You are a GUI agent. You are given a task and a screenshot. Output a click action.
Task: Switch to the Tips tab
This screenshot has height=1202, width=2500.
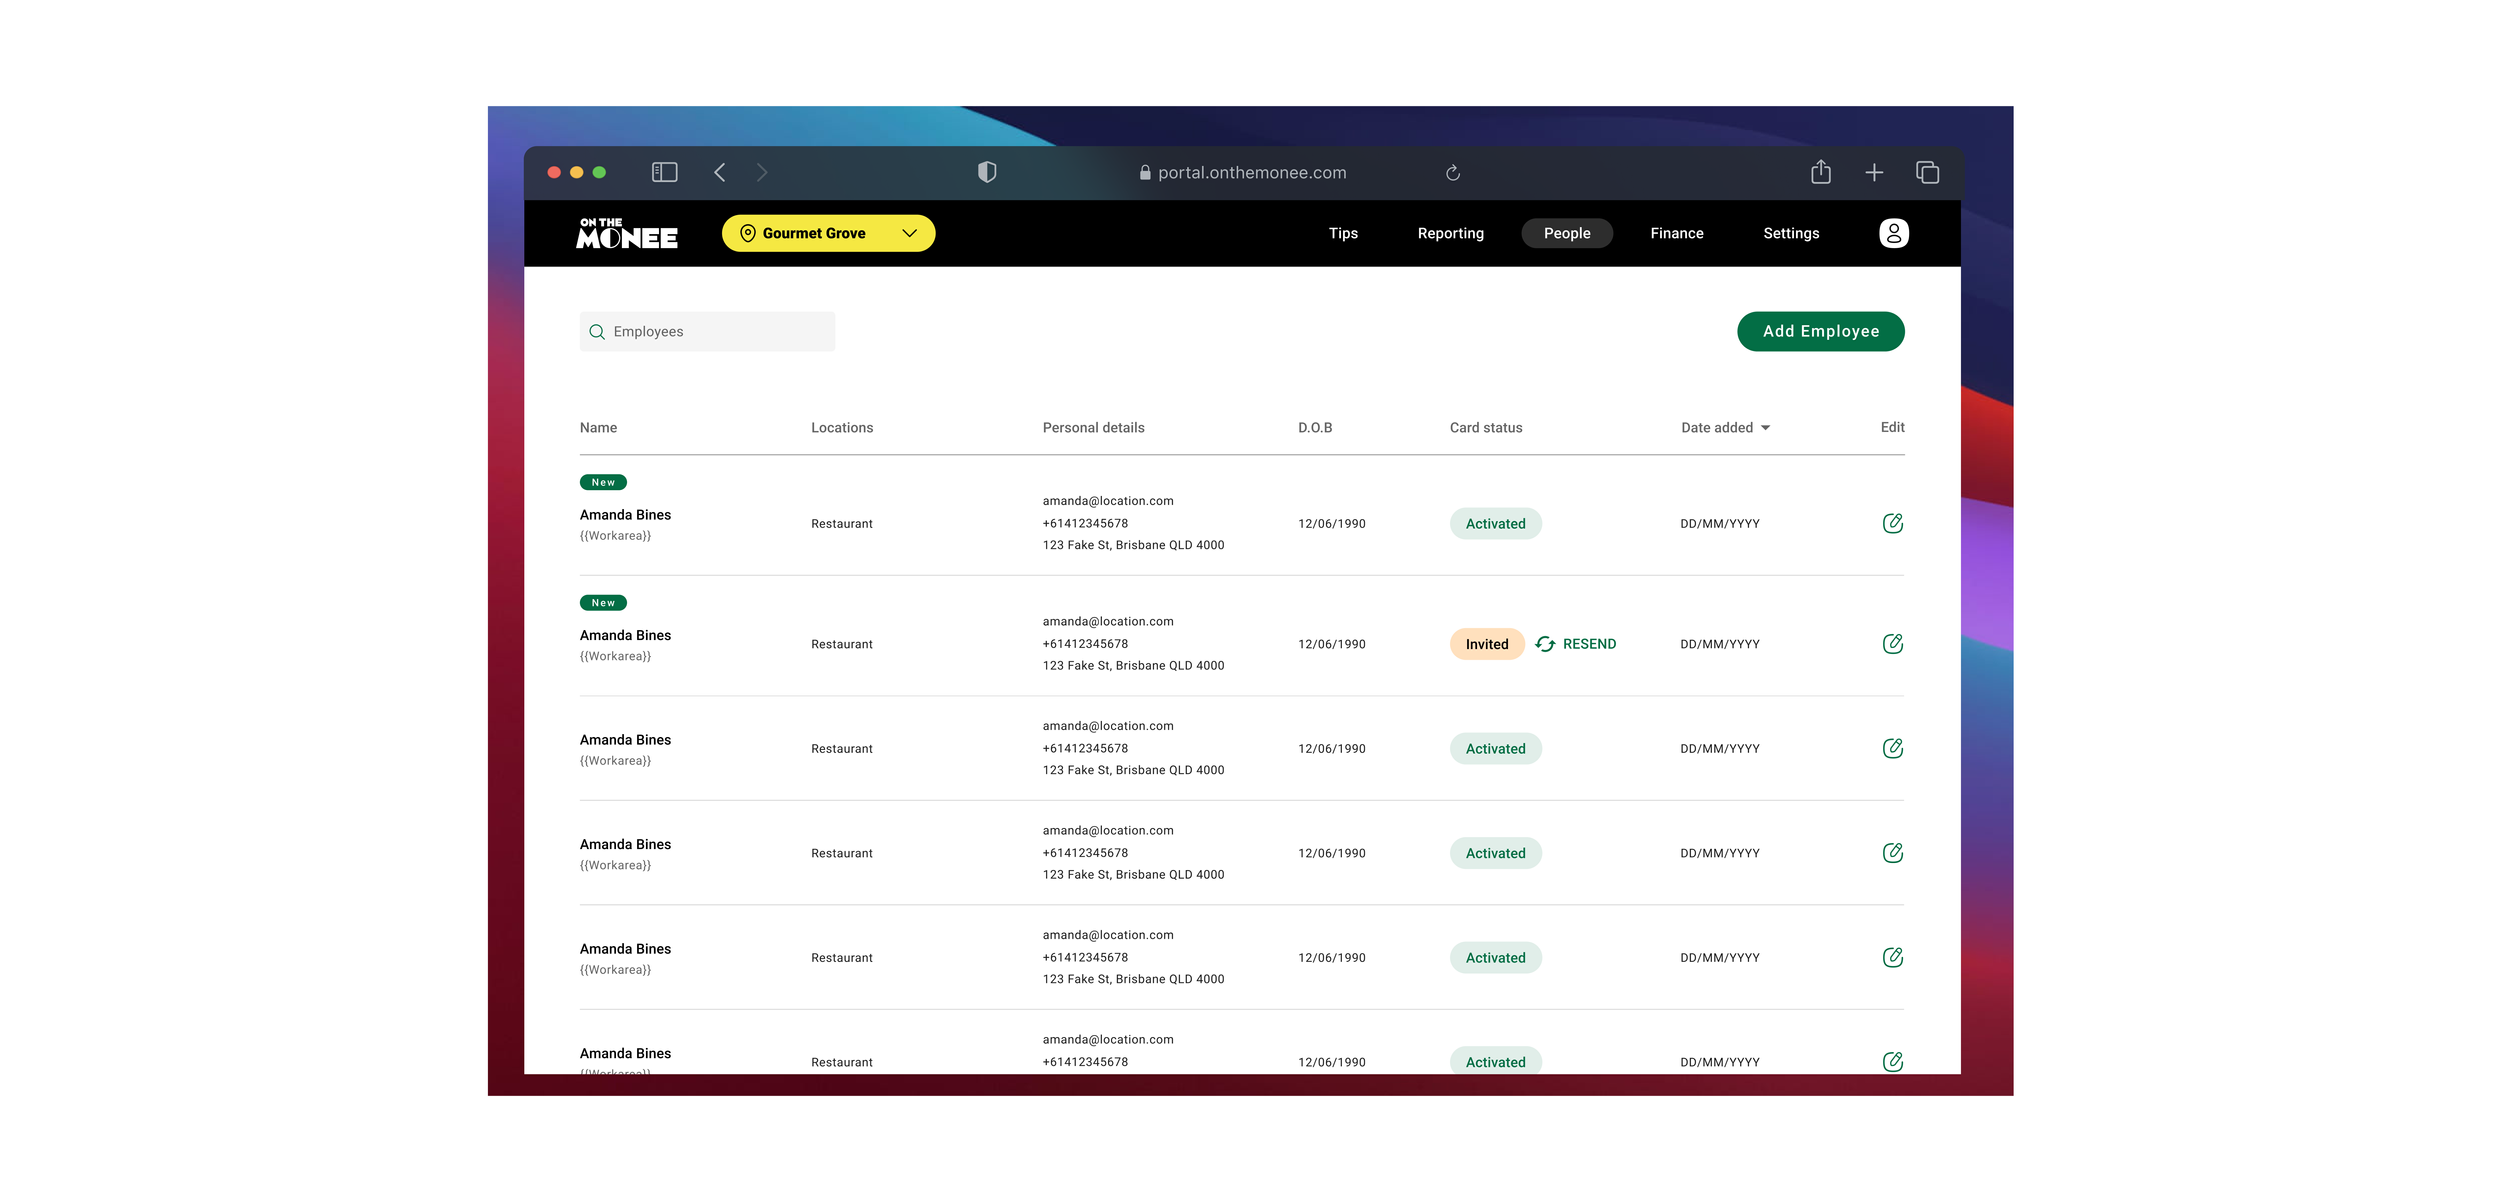[x=1342, y=233]
